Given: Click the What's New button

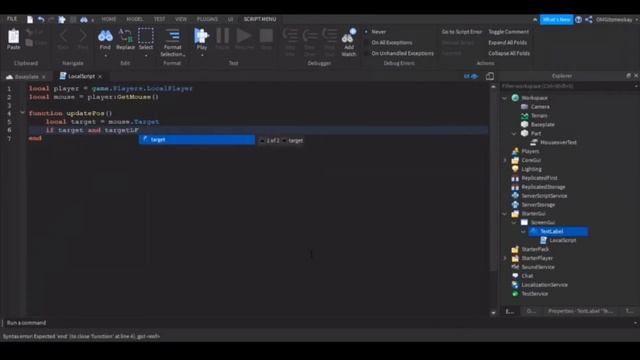Looking at the screenshot, I should point(556,19).
